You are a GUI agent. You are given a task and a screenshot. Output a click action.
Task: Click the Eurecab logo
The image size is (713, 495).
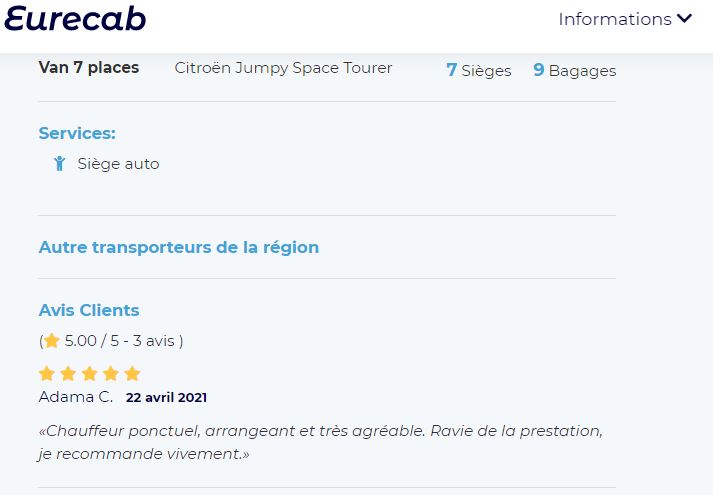(x=75, y=19)
